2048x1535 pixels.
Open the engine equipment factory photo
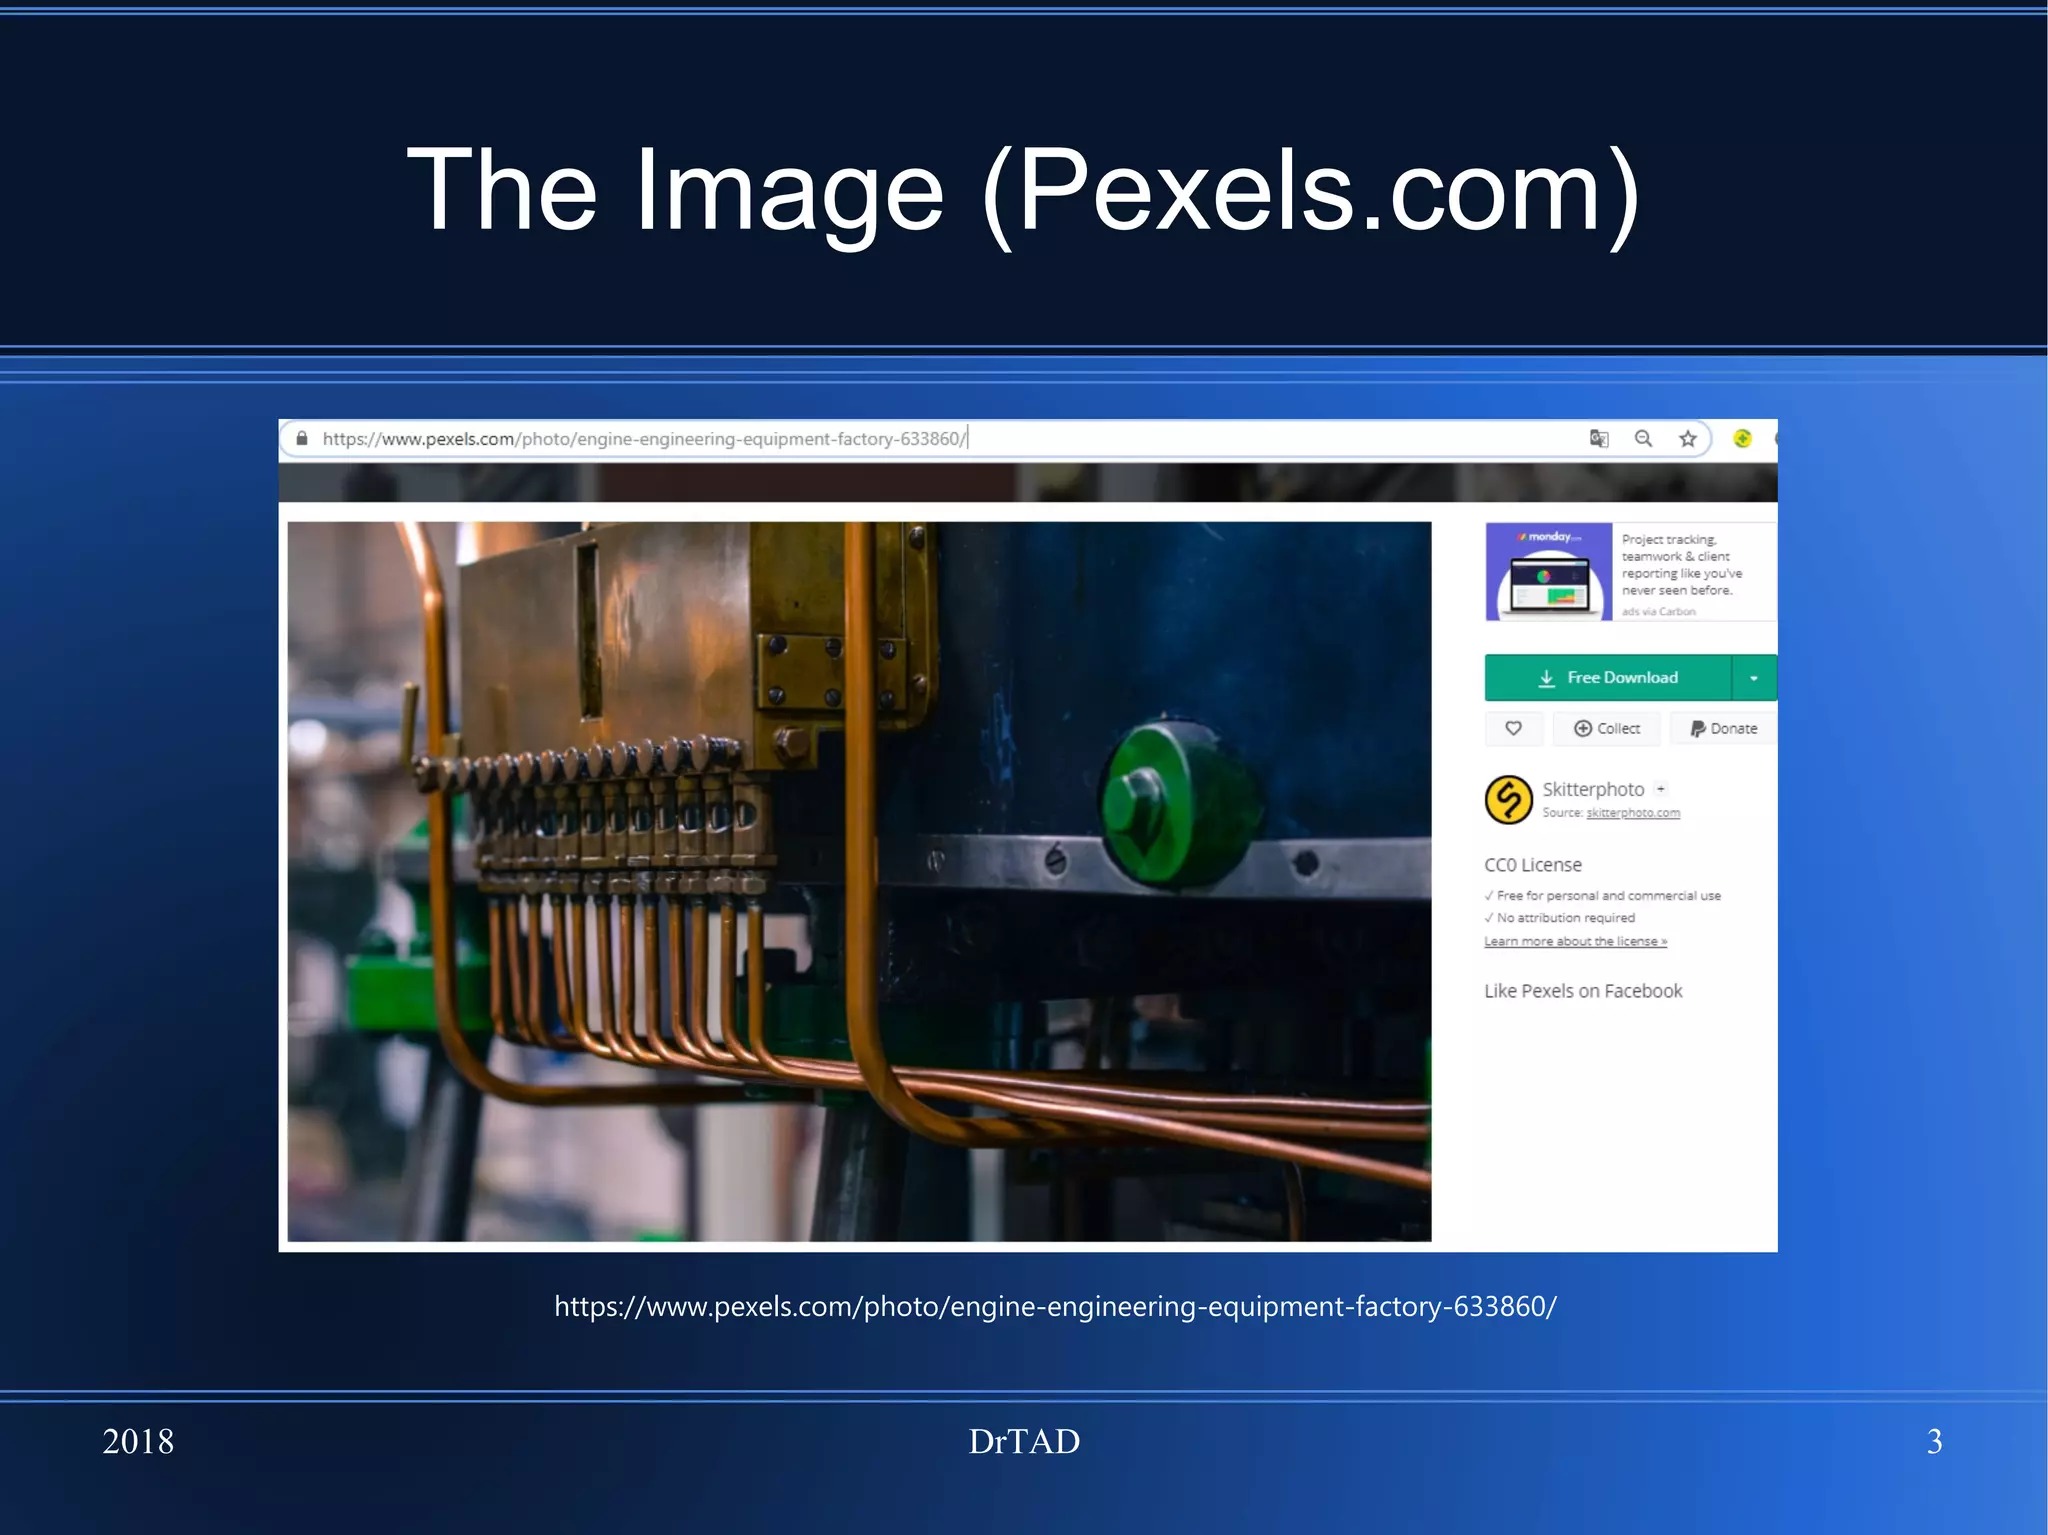858,881
